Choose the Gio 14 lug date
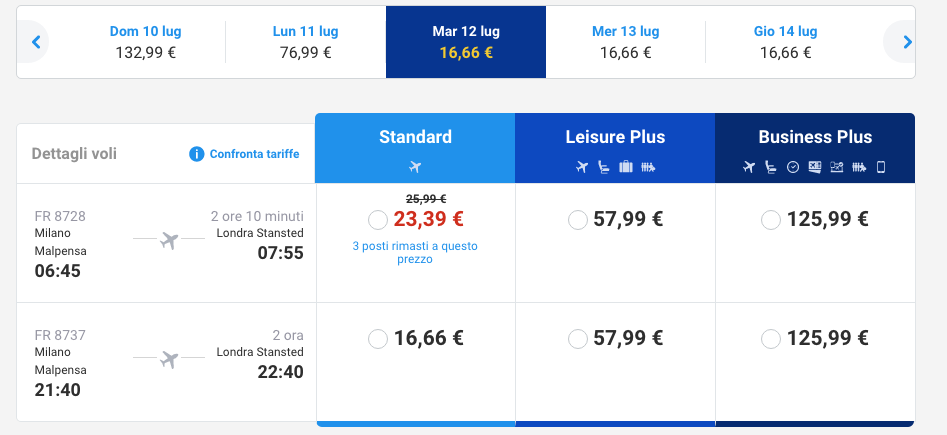947x435 pixels. (785, 42)
